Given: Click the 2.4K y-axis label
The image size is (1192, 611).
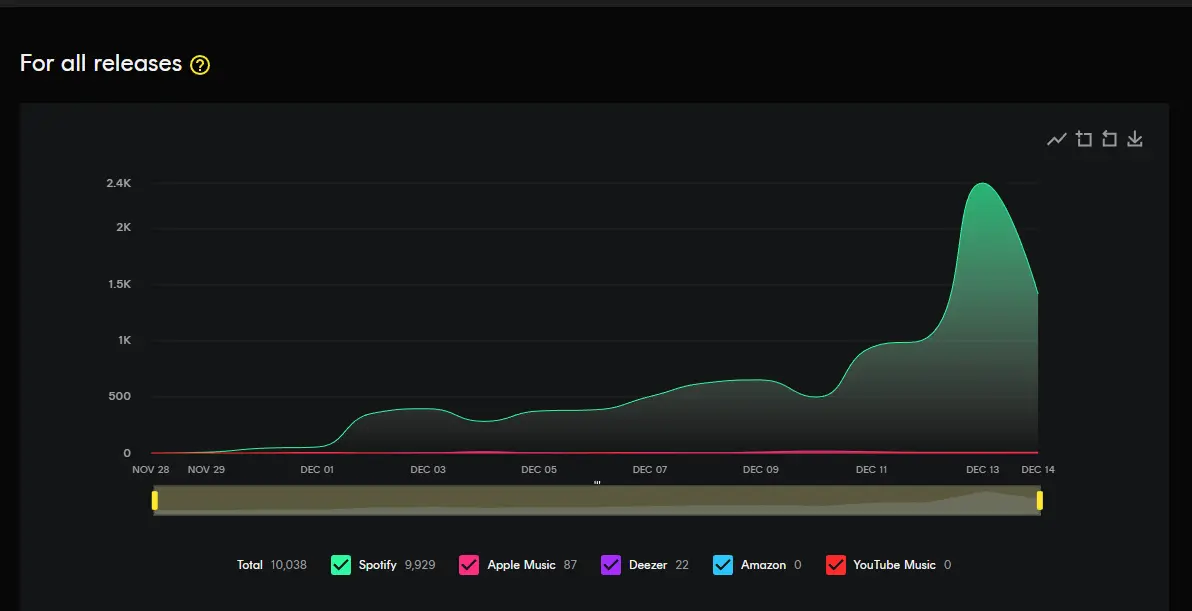Looking at the screenshot, I should point(119,183).
